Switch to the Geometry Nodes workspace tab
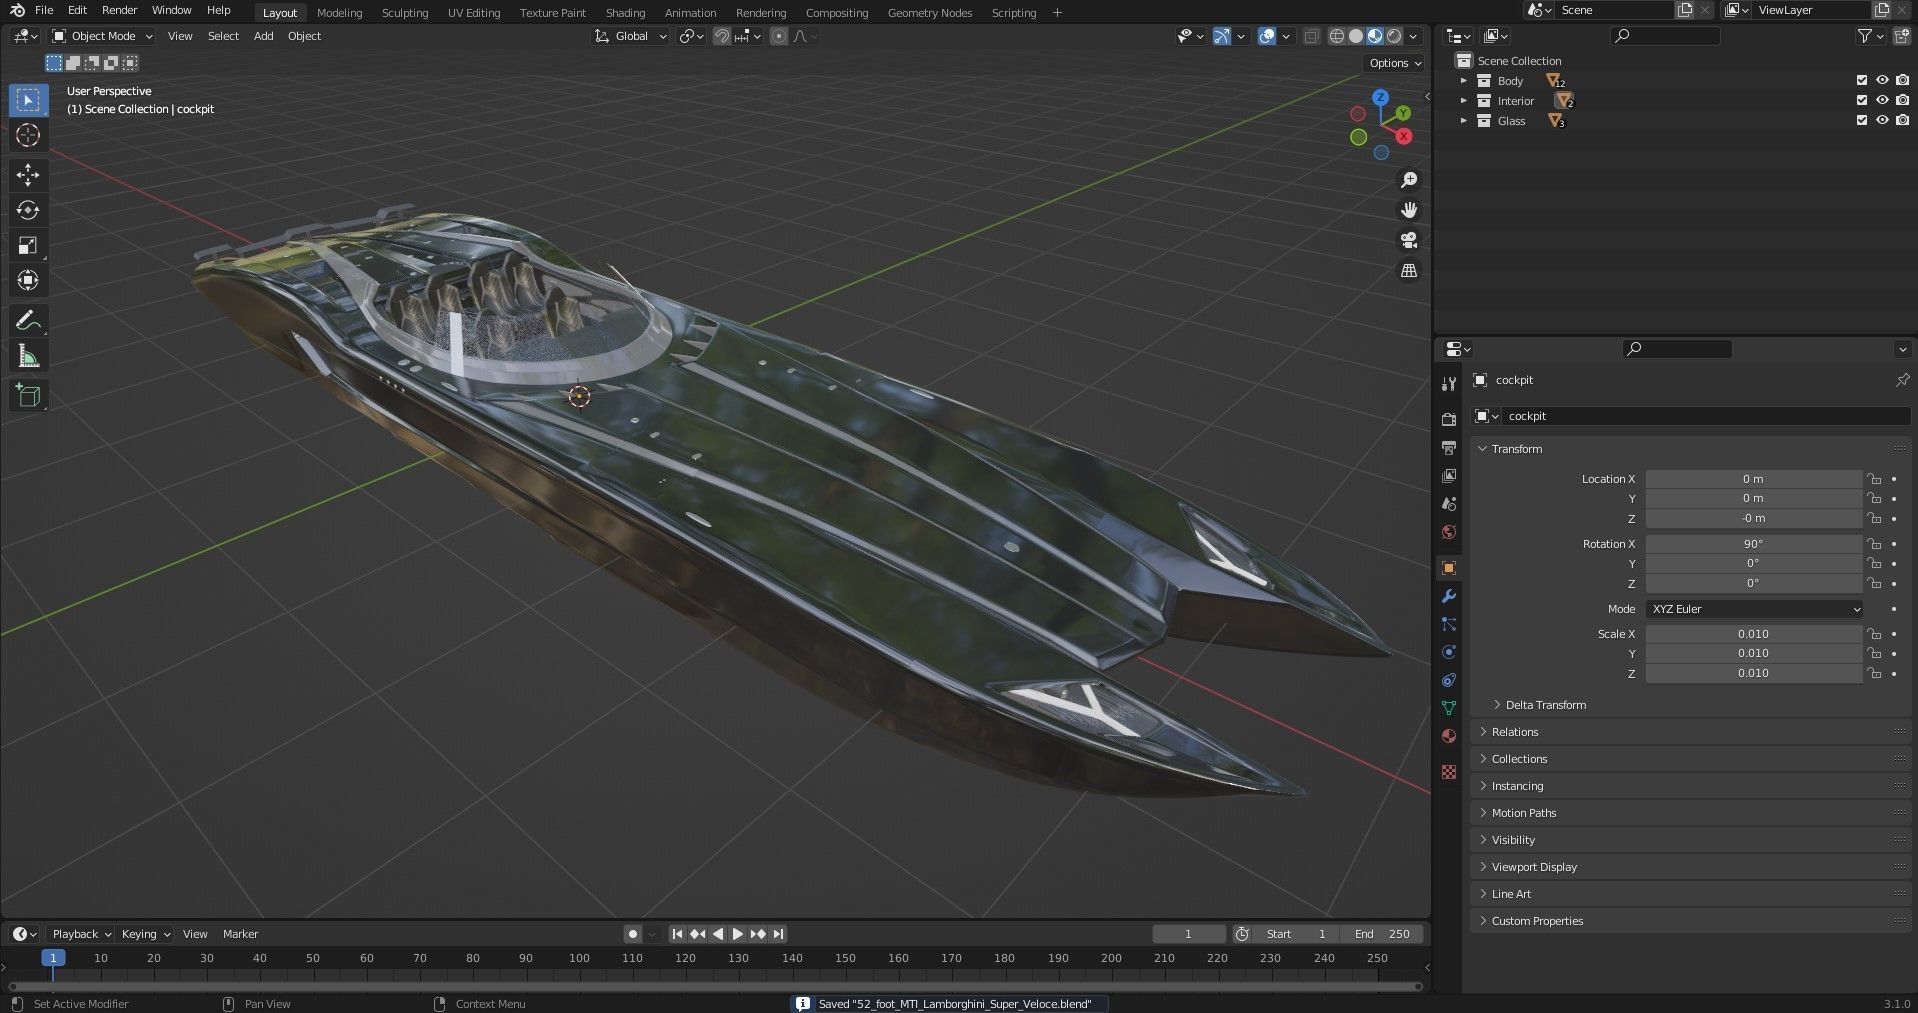The width and height of the screenshot is (1918, 1013). pos(929,13)
